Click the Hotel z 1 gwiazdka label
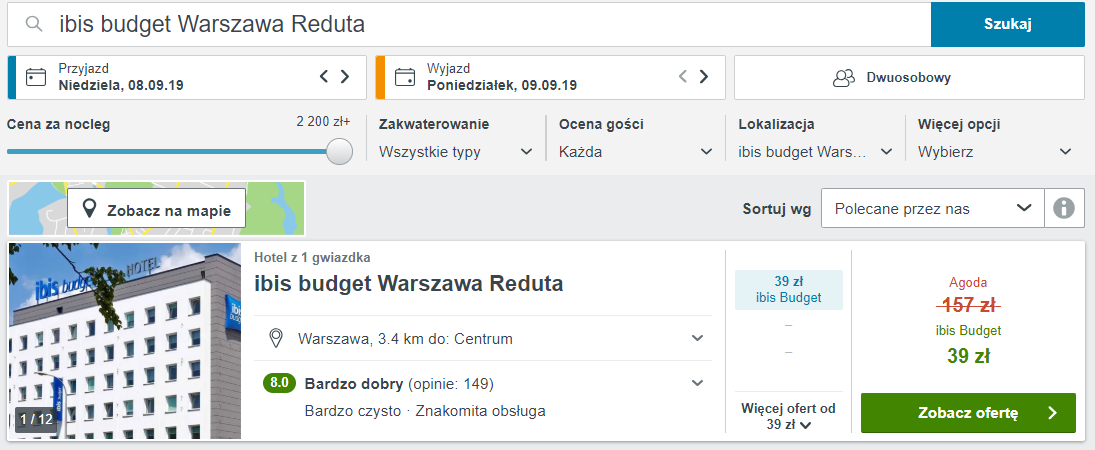The image size is (1095, 450). [x=312, y=257]
